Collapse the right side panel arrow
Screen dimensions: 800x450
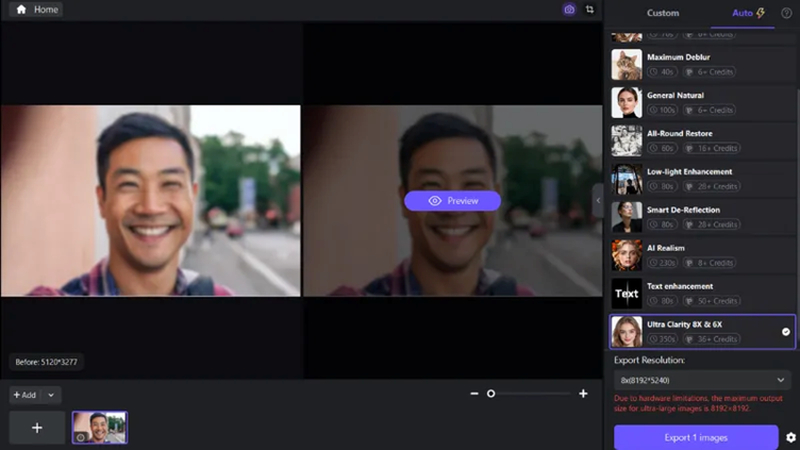click(598, 201)
